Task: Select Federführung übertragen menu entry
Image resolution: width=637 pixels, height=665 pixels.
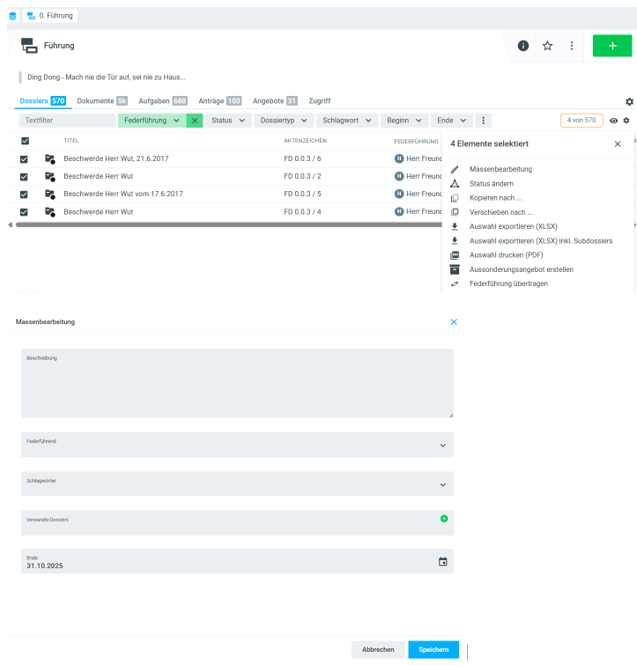Action: tap(508, 283)
